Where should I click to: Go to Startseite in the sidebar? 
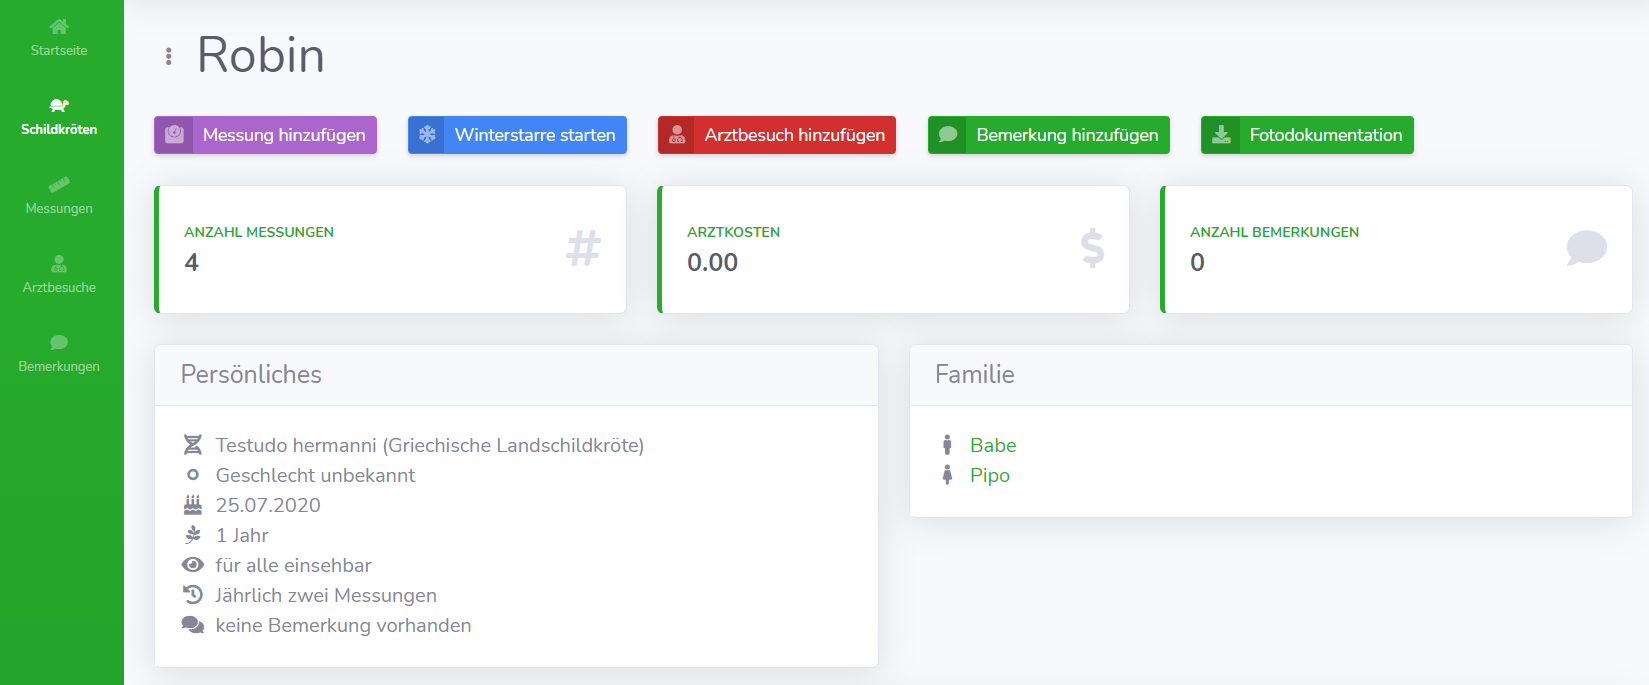(59, 50)
